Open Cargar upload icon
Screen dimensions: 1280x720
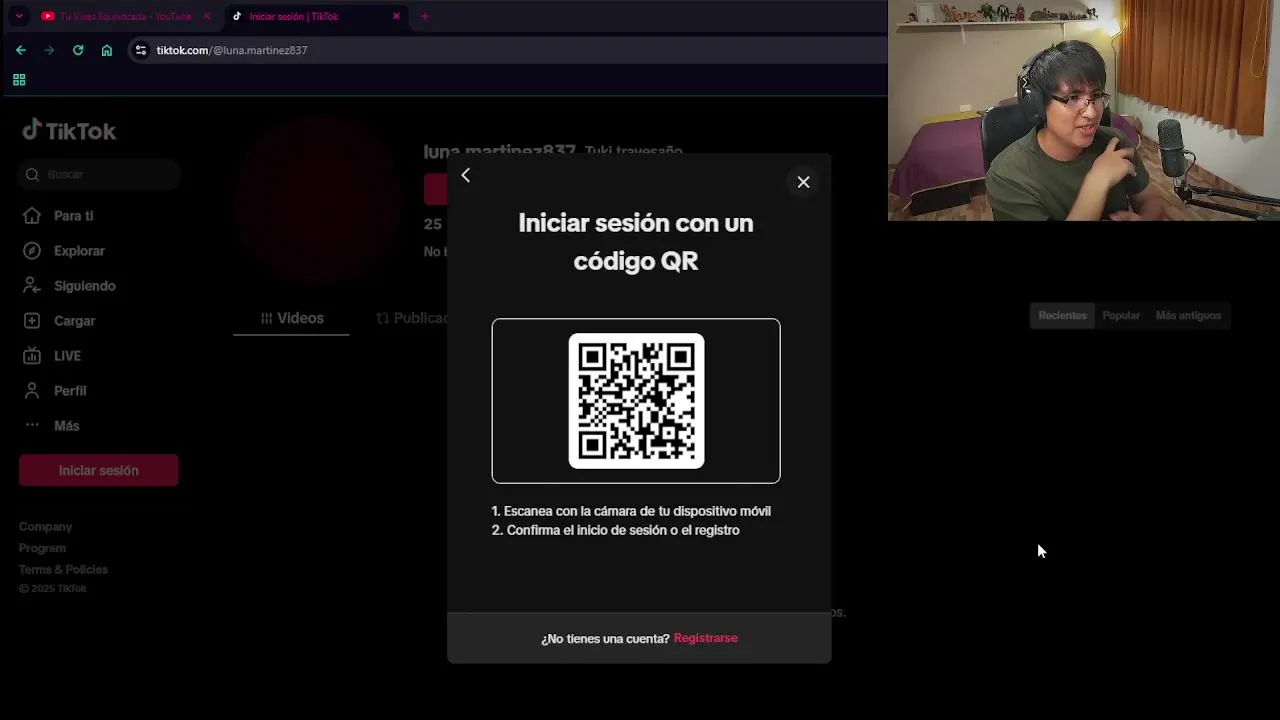click(32, 321)
